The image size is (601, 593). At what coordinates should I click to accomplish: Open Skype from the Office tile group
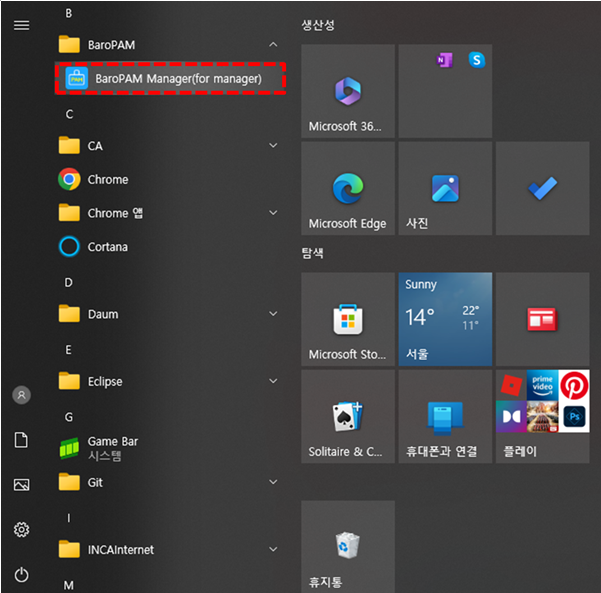click(x=477, y=60)
